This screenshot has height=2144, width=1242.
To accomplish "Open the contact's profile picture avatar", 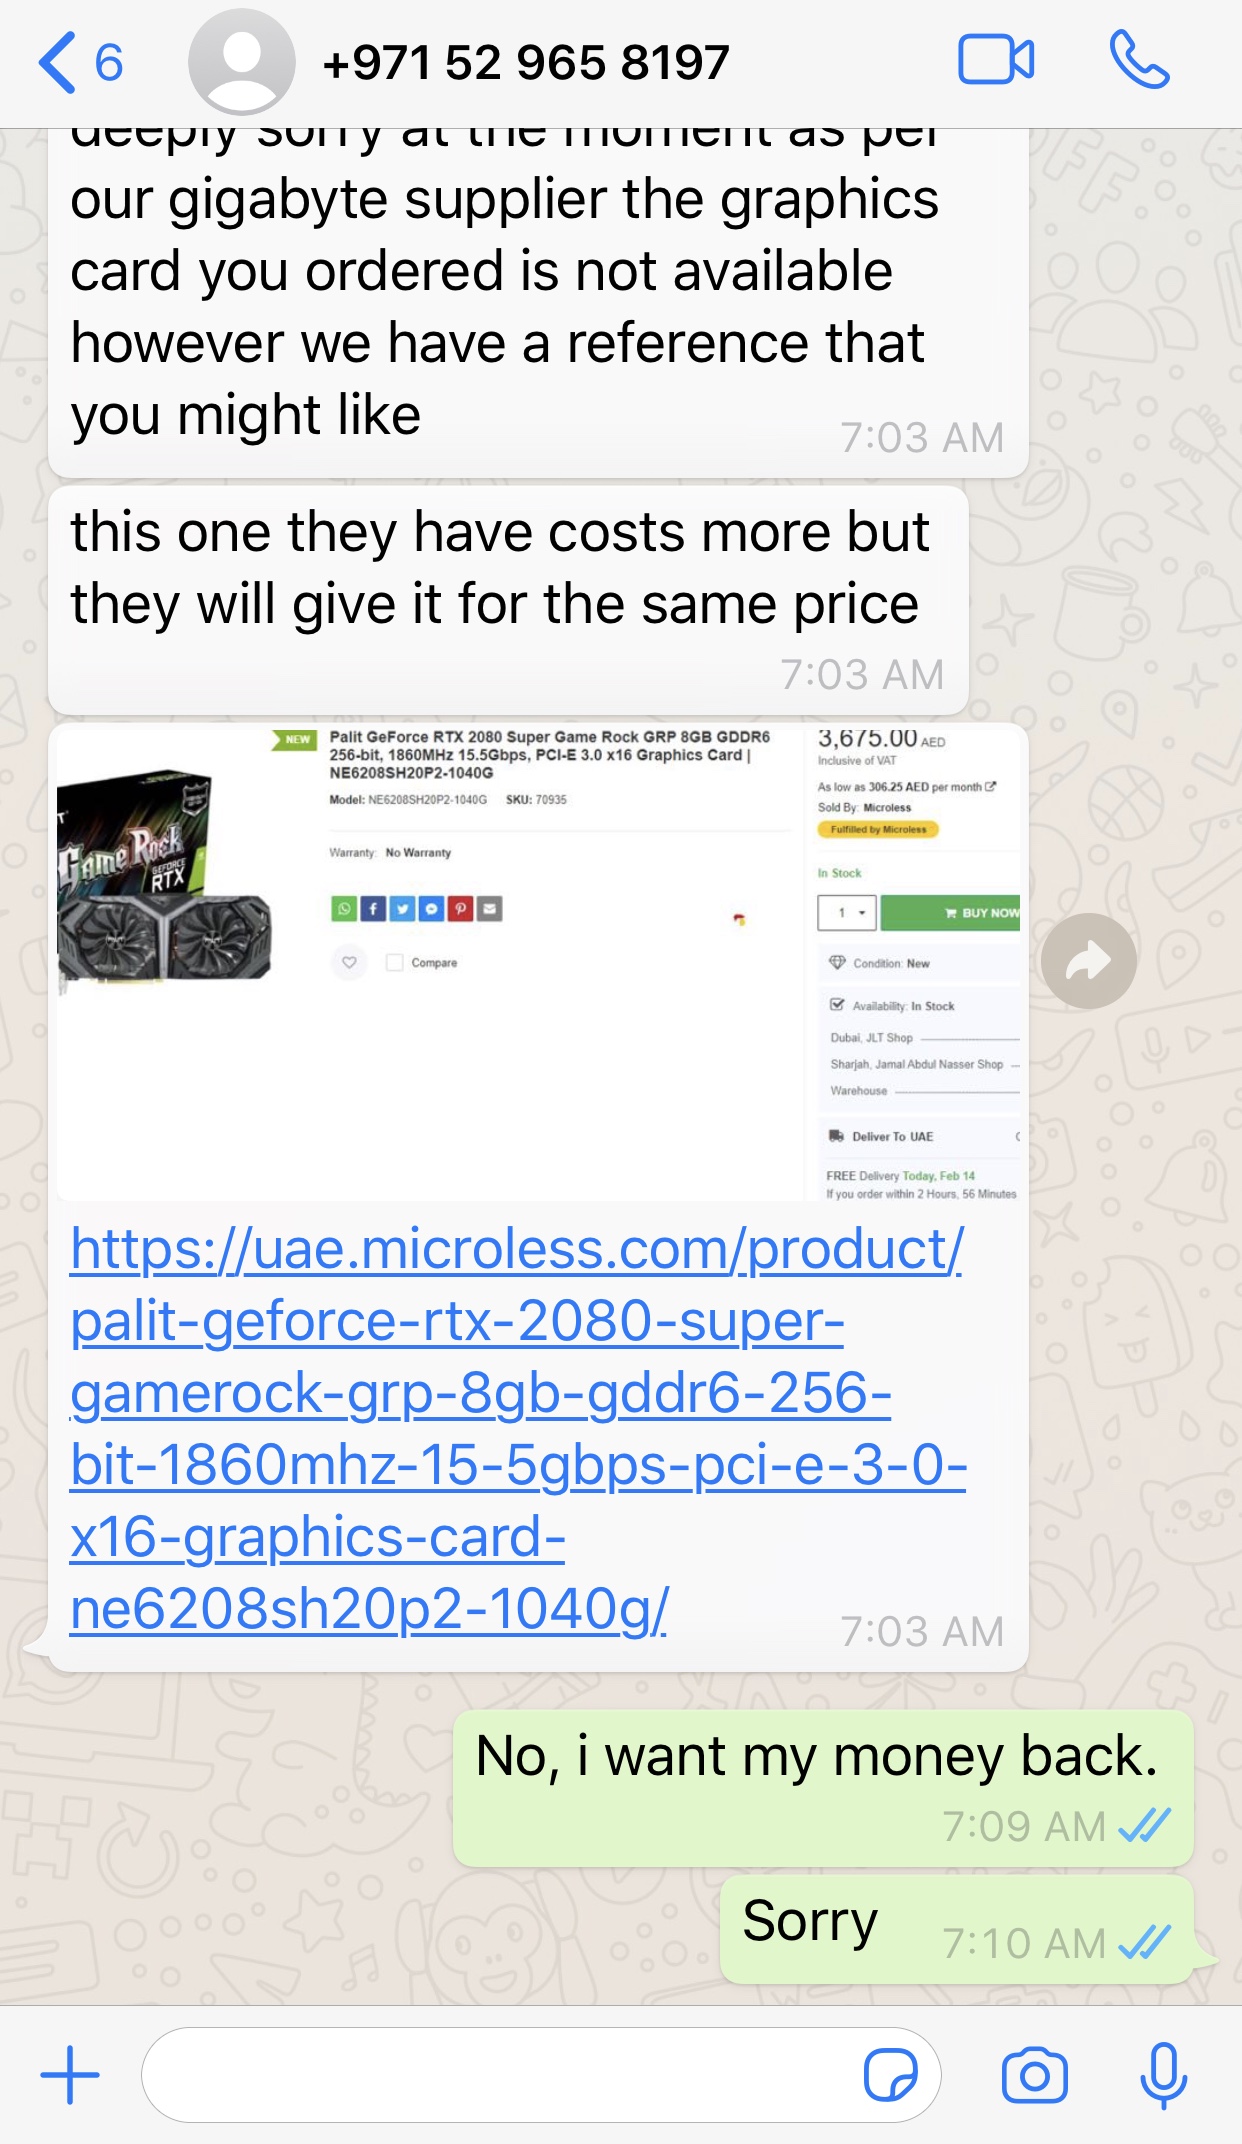I will pos(242,62).
